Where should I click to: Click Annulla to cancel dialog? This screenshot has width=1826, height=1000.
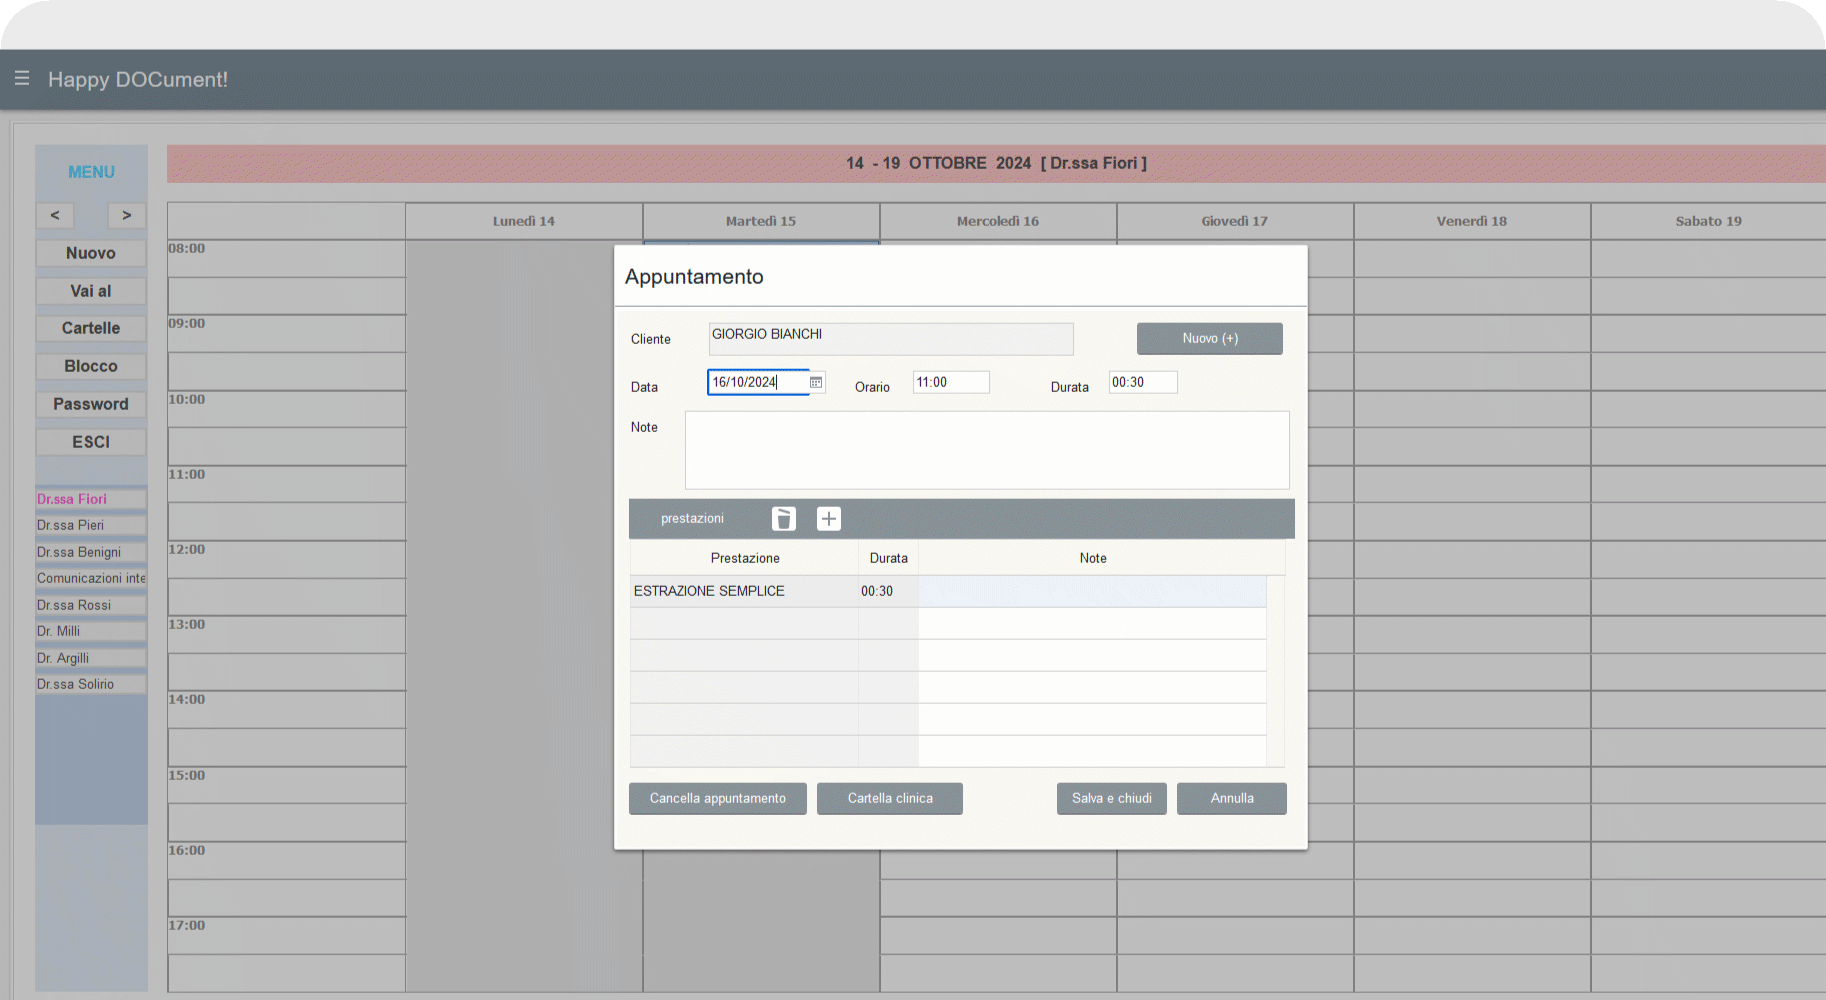1231,798
